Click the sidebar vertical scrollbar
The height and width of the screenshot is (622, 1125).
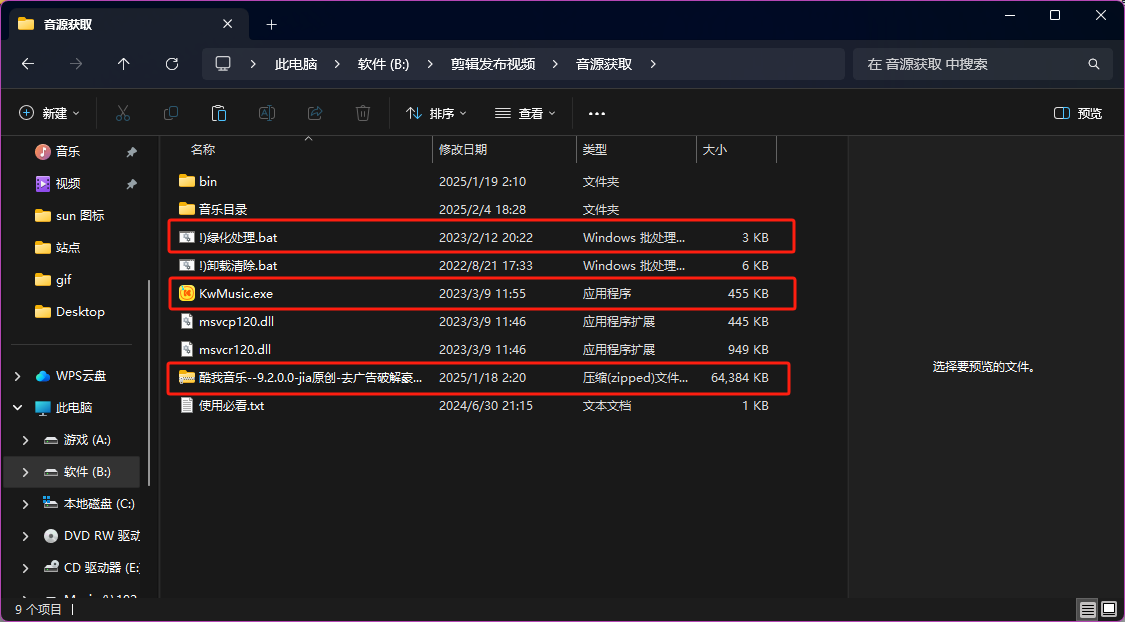pyautogui.click(x=149, y=383)
